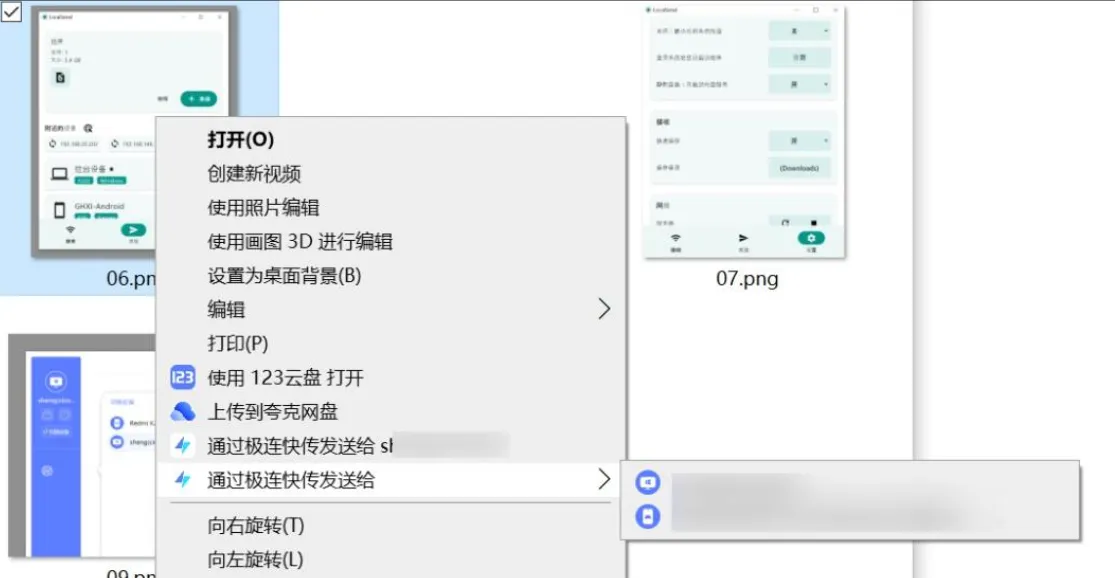Viewport: 1115px width, 578px height.
Task: Choose 创建新视频 from the context menu
Action: pyautogui.click(x=254, y=173)
